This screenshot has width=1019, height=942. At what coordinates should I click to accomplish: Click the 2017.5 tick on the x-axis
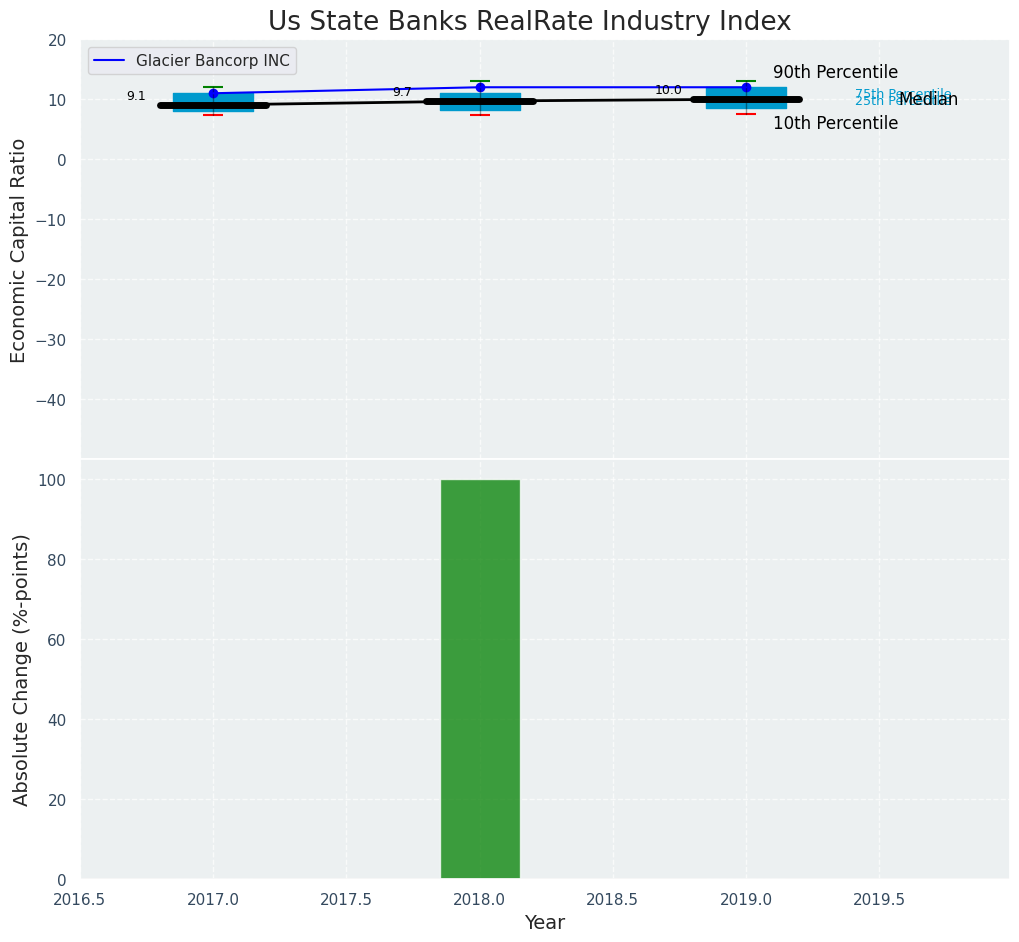click(x=346, y=900)
